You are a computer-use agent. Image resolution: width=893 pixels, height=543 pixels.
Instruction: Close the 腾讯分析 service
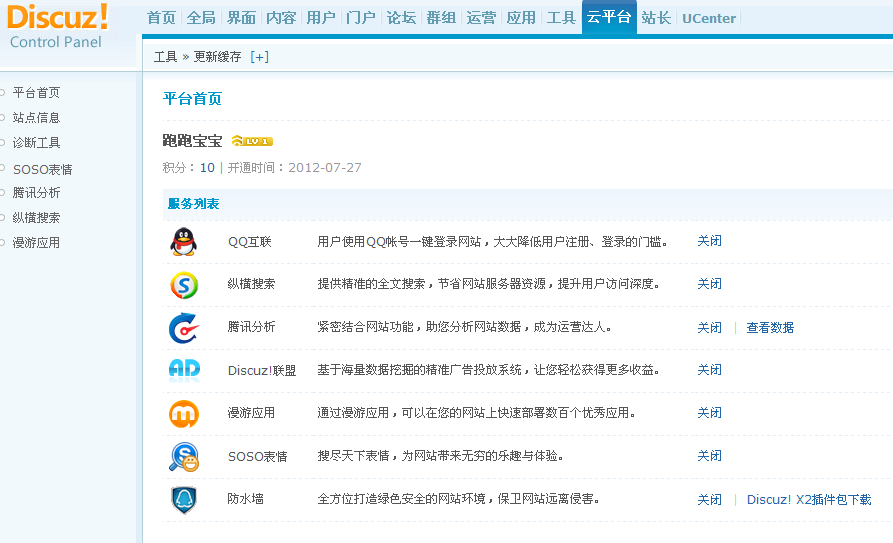(709, 328)
